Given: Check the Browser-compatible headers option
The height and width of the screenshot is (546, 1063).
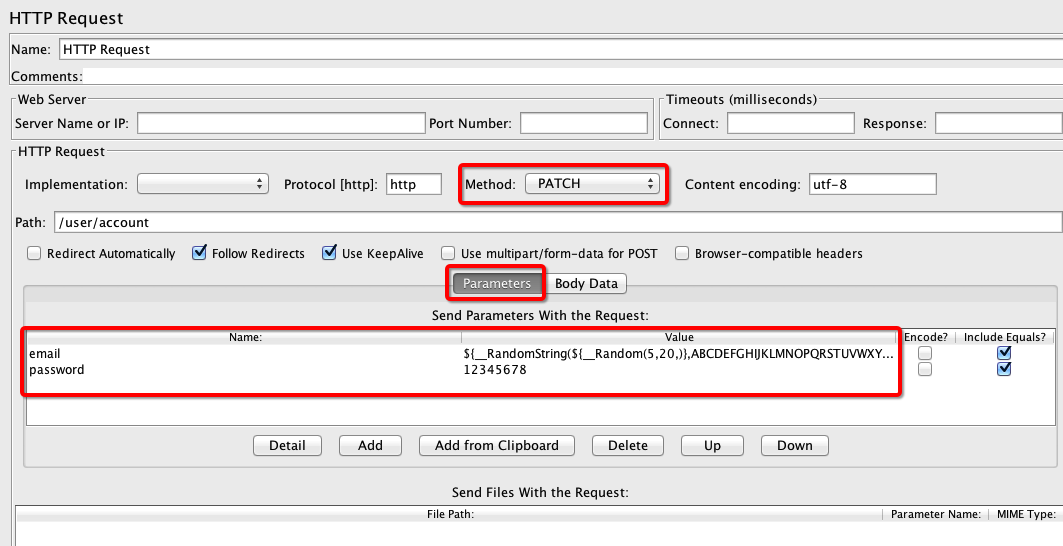Looking at the screenshot, I should tap(682, 254).
